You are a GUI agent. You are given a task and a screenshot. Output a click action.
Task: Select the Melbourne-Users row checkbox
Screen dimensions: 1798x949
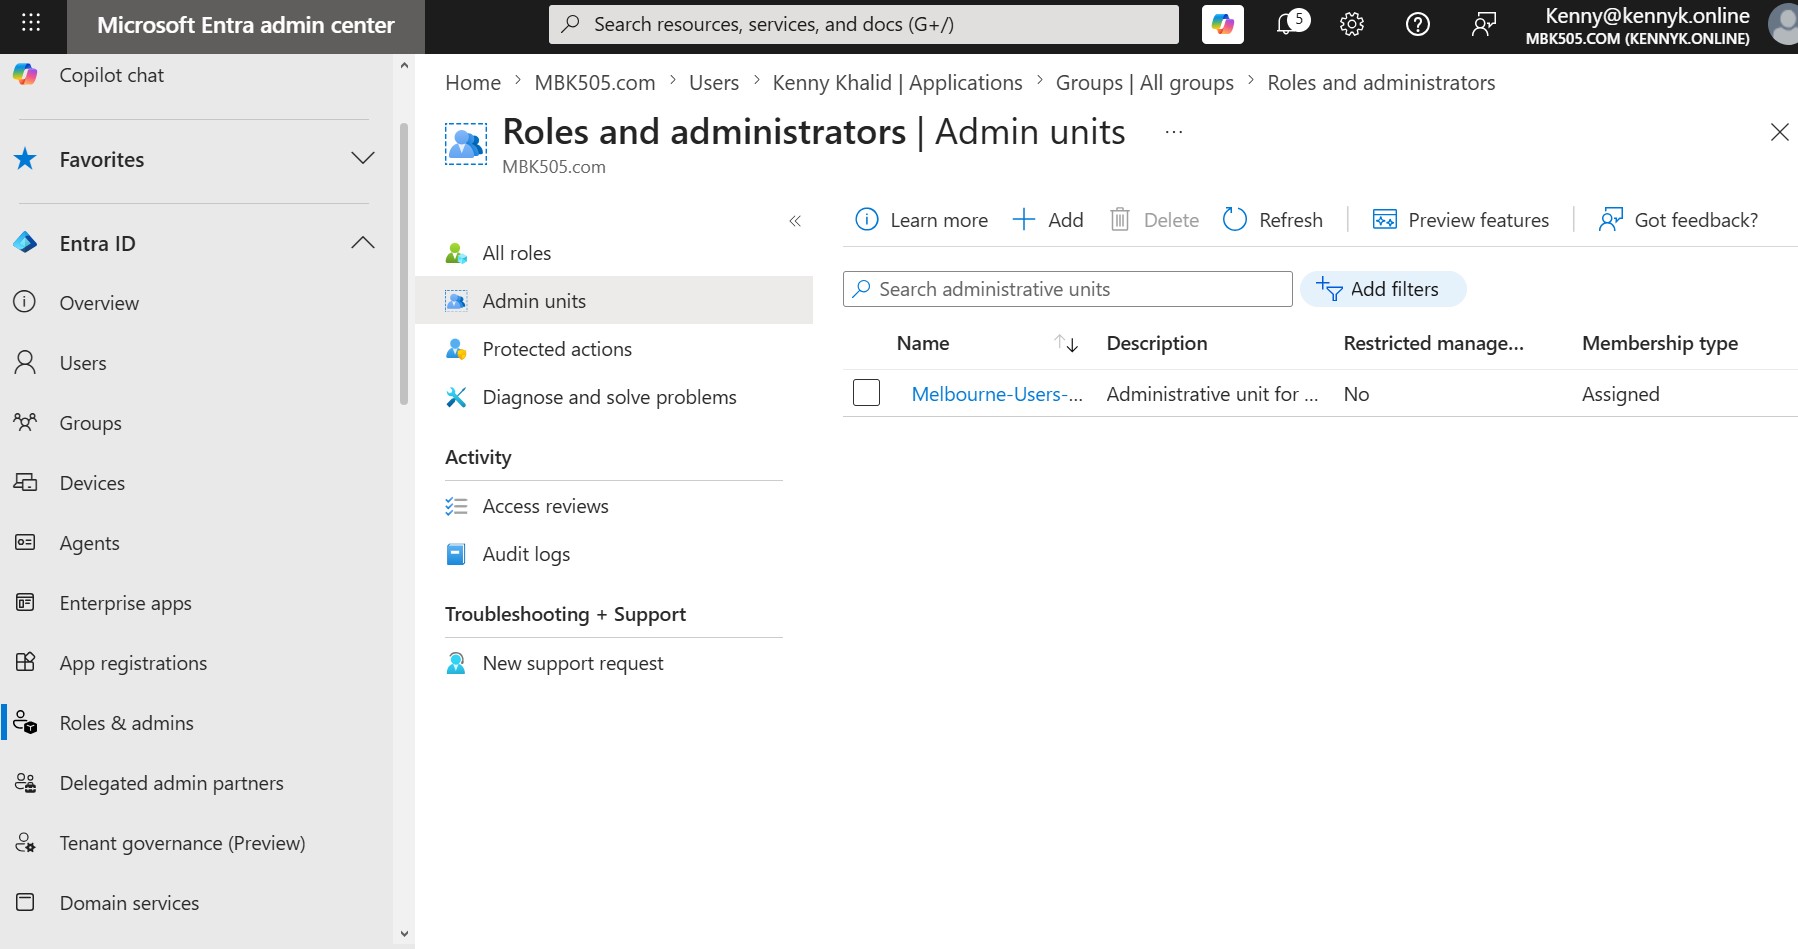866,393
